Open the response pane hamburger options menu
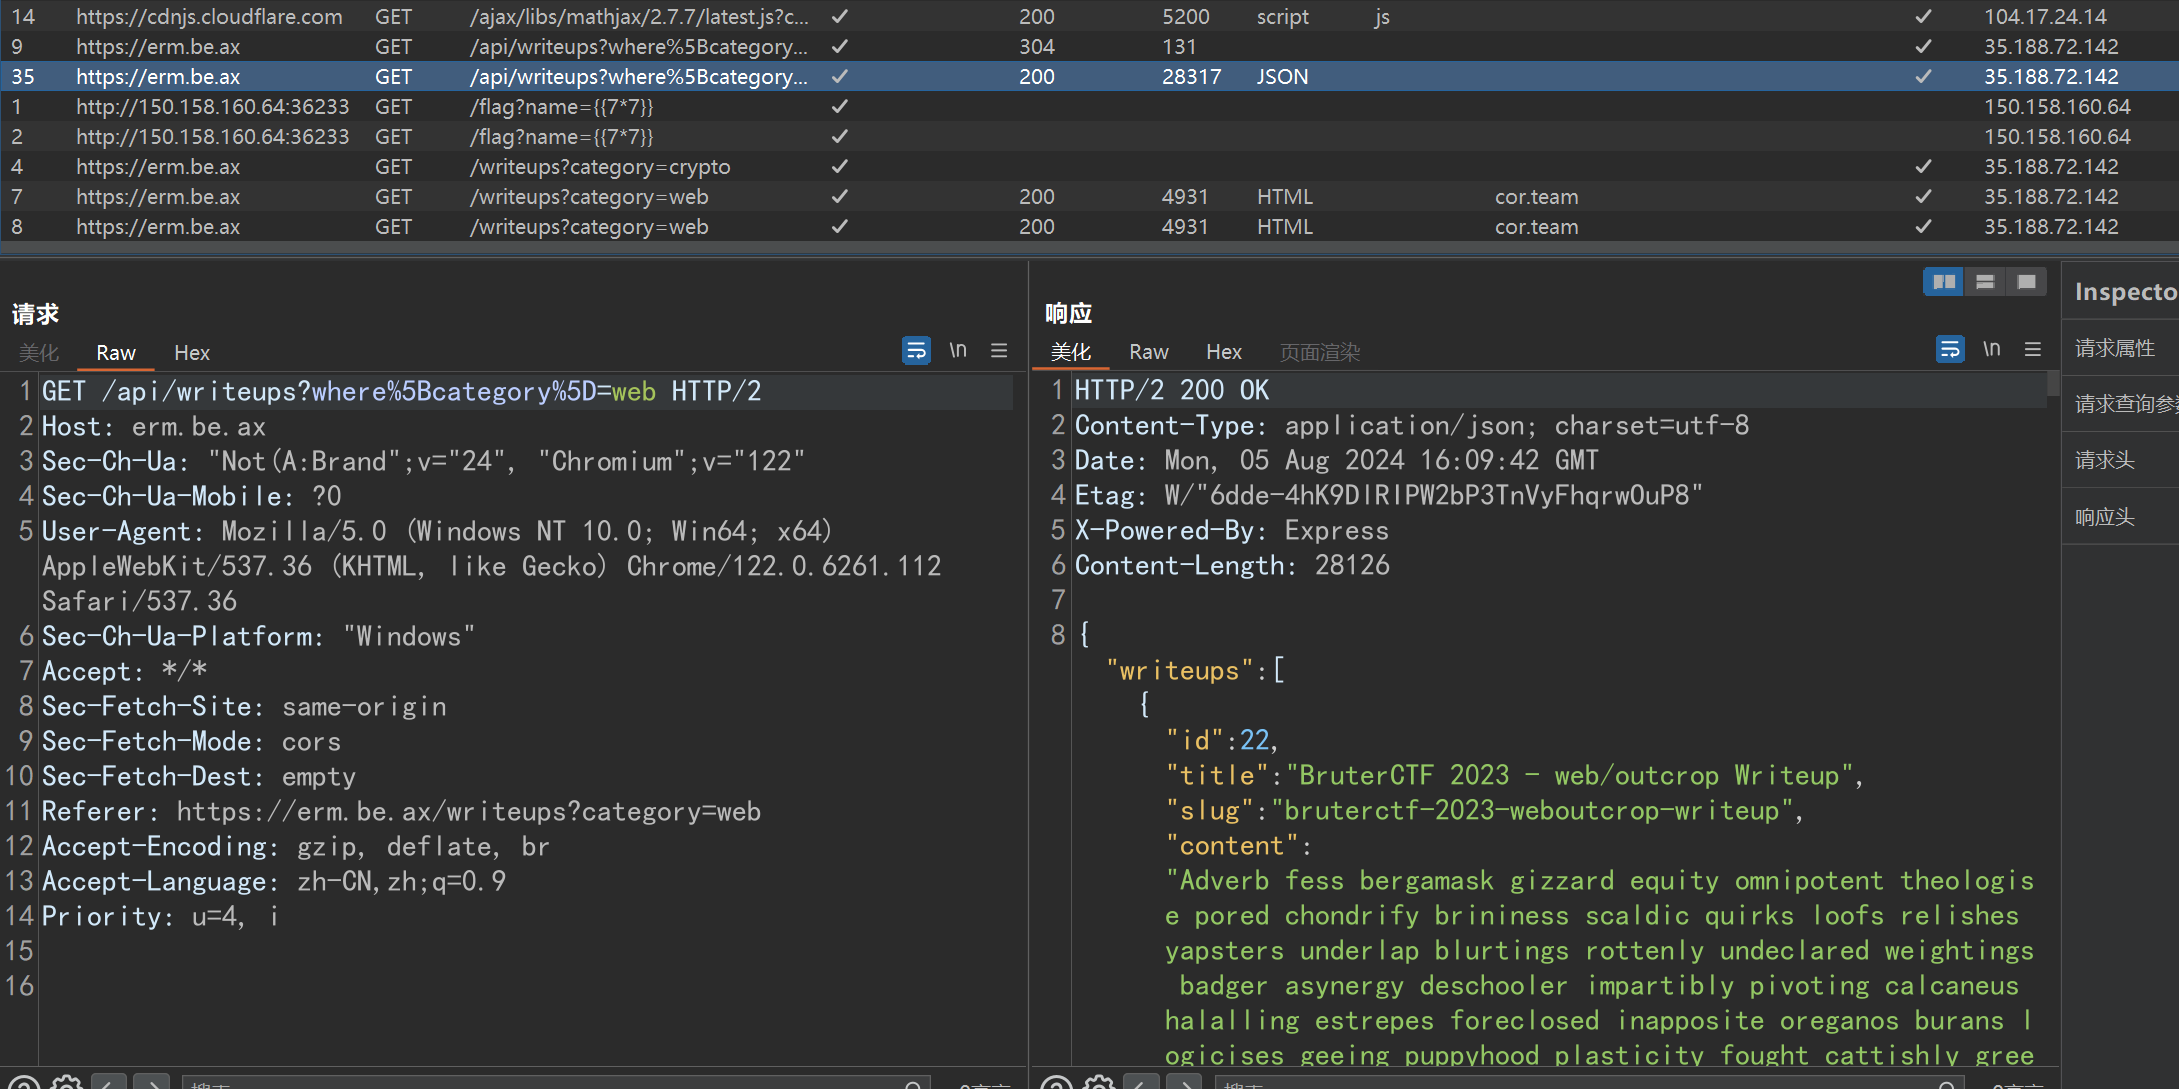The width and height of the screenshot is (2179, 1089). coord(2033,350)
